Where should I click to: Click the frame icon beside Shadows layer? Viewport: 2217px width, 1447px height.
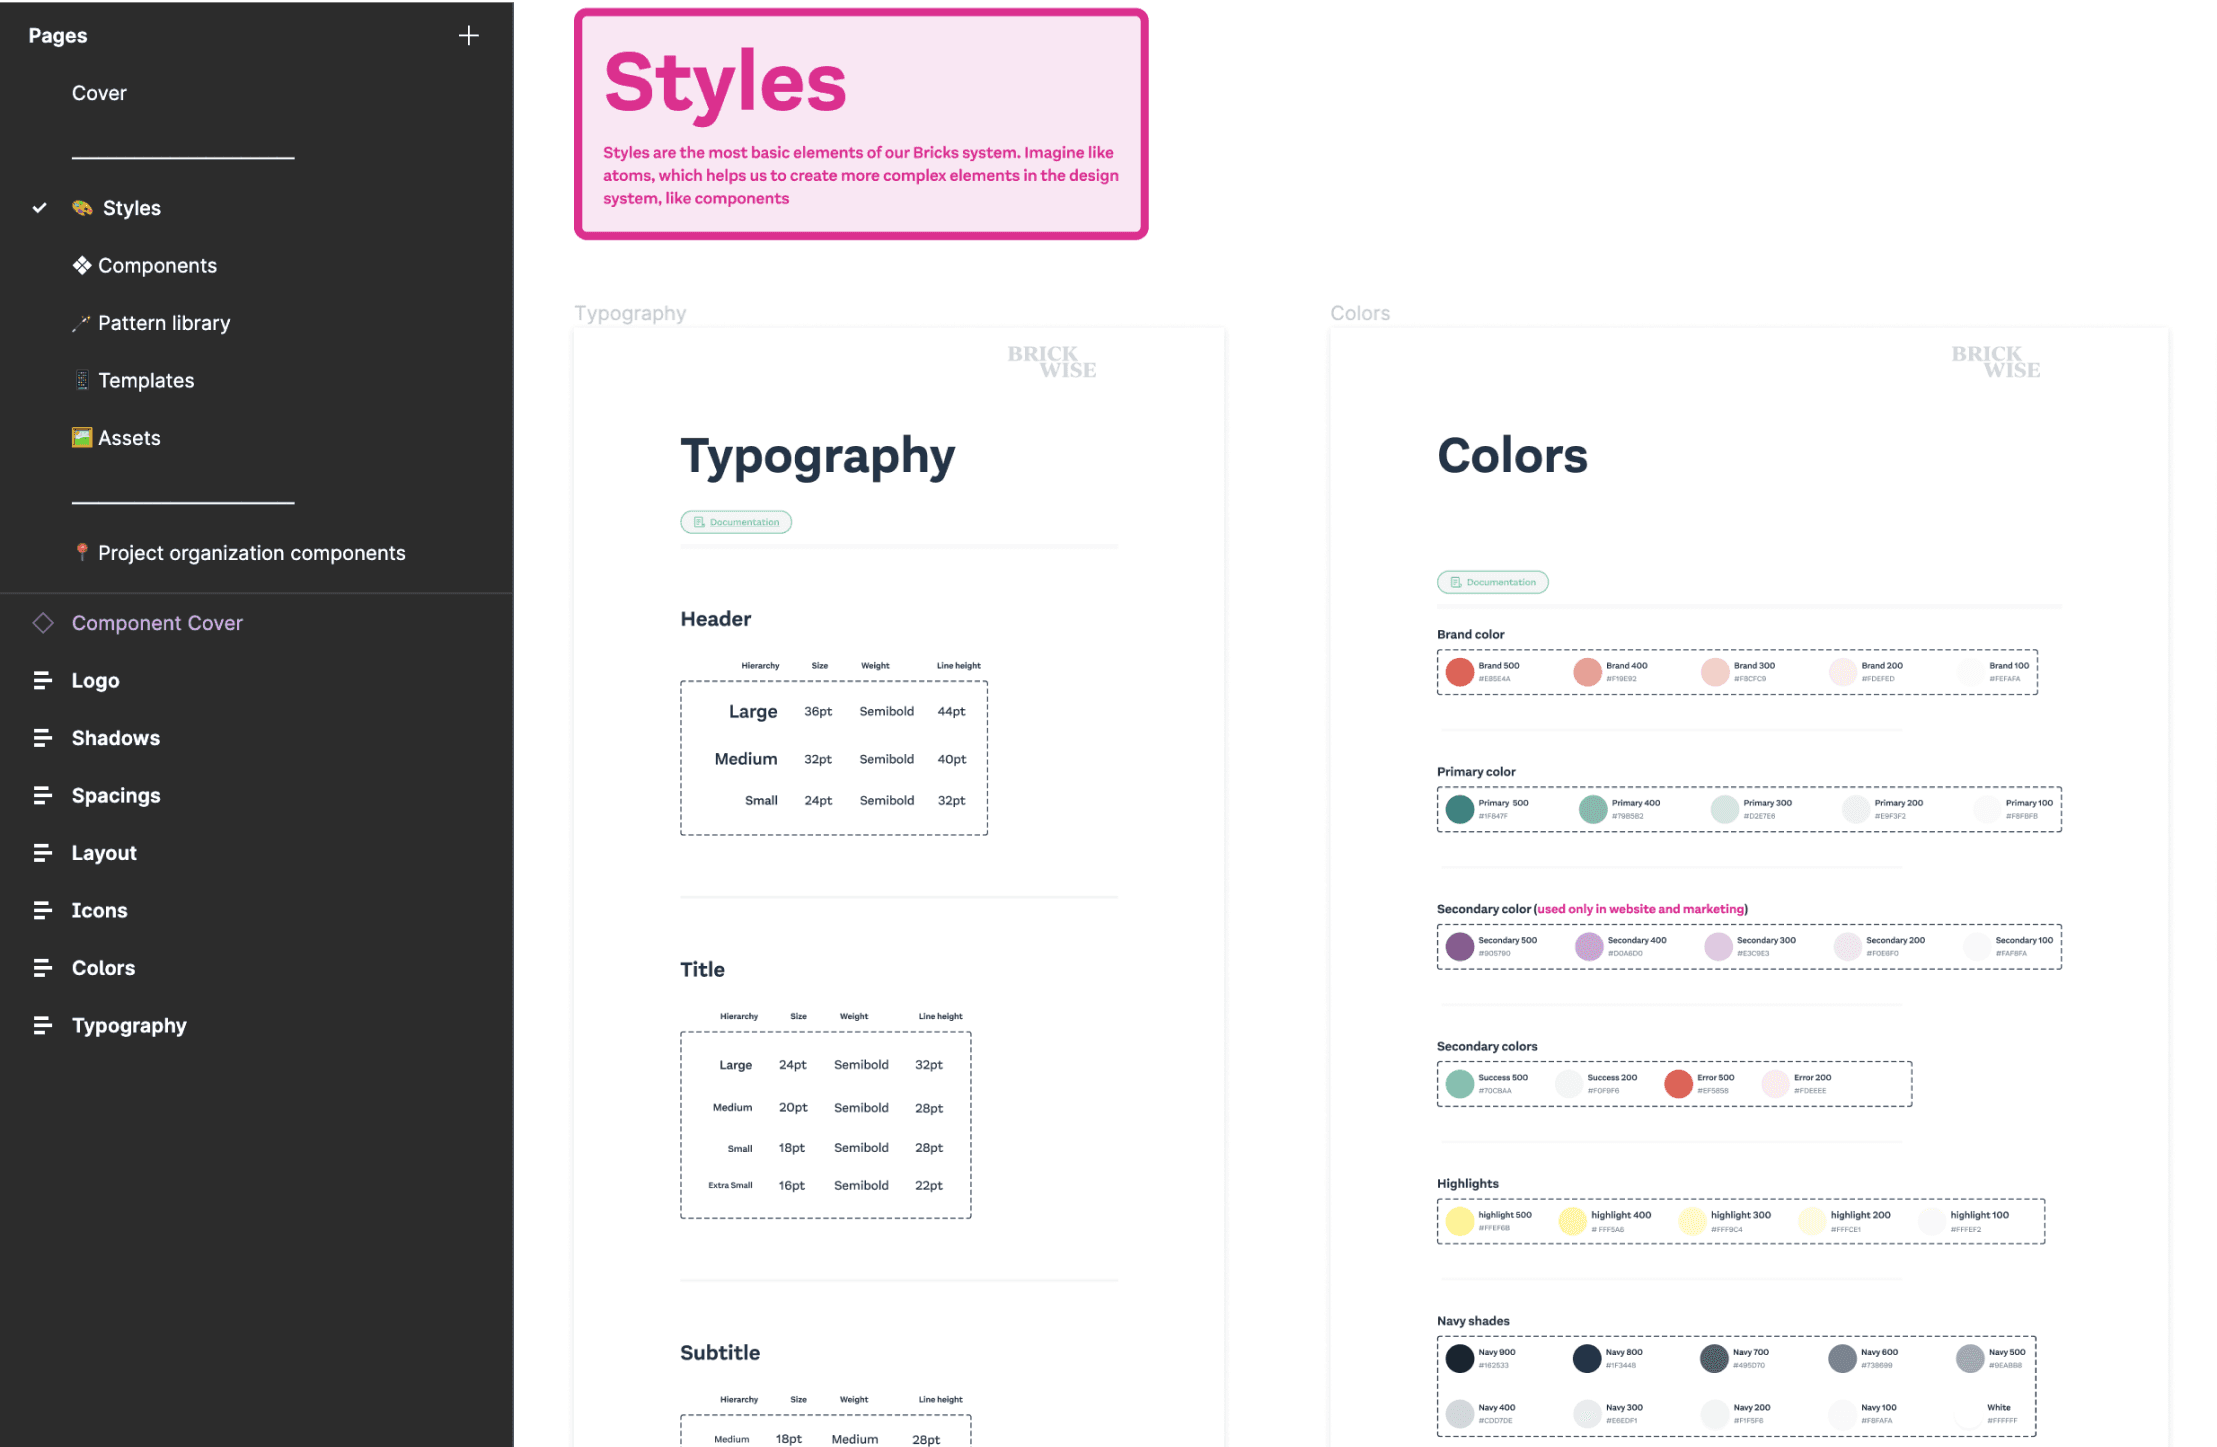[x=42, y=738]
